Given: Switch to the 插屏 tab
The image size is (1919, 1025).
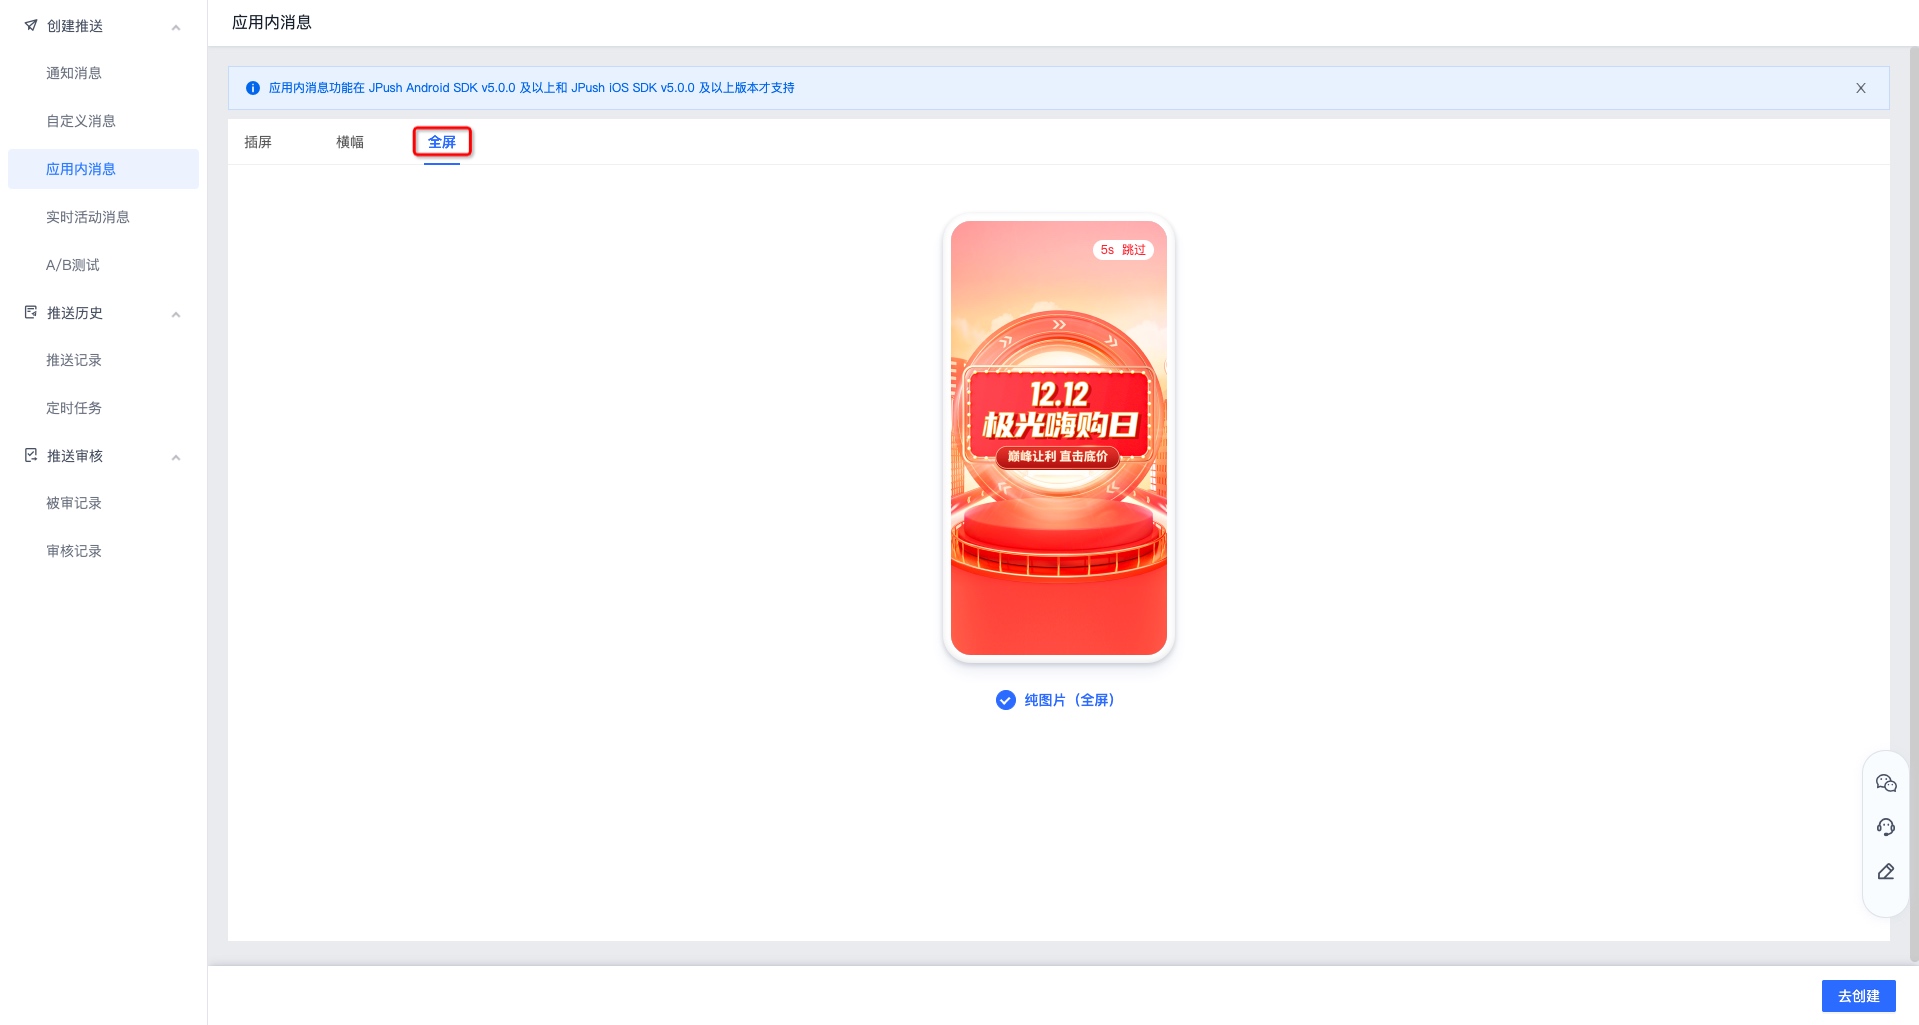Looking at the screenshot, I should coord(258,142).
